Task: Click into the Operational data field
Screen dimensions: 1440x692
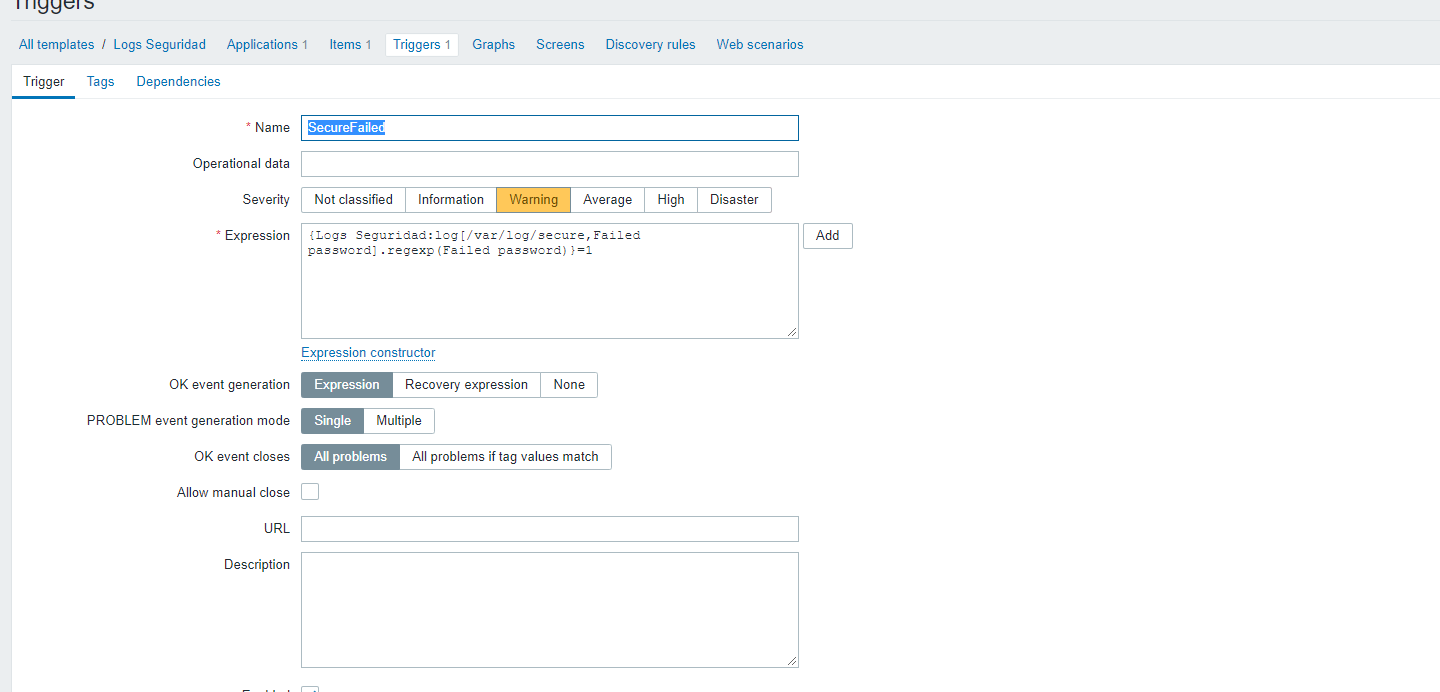Action: coord(550,163)
